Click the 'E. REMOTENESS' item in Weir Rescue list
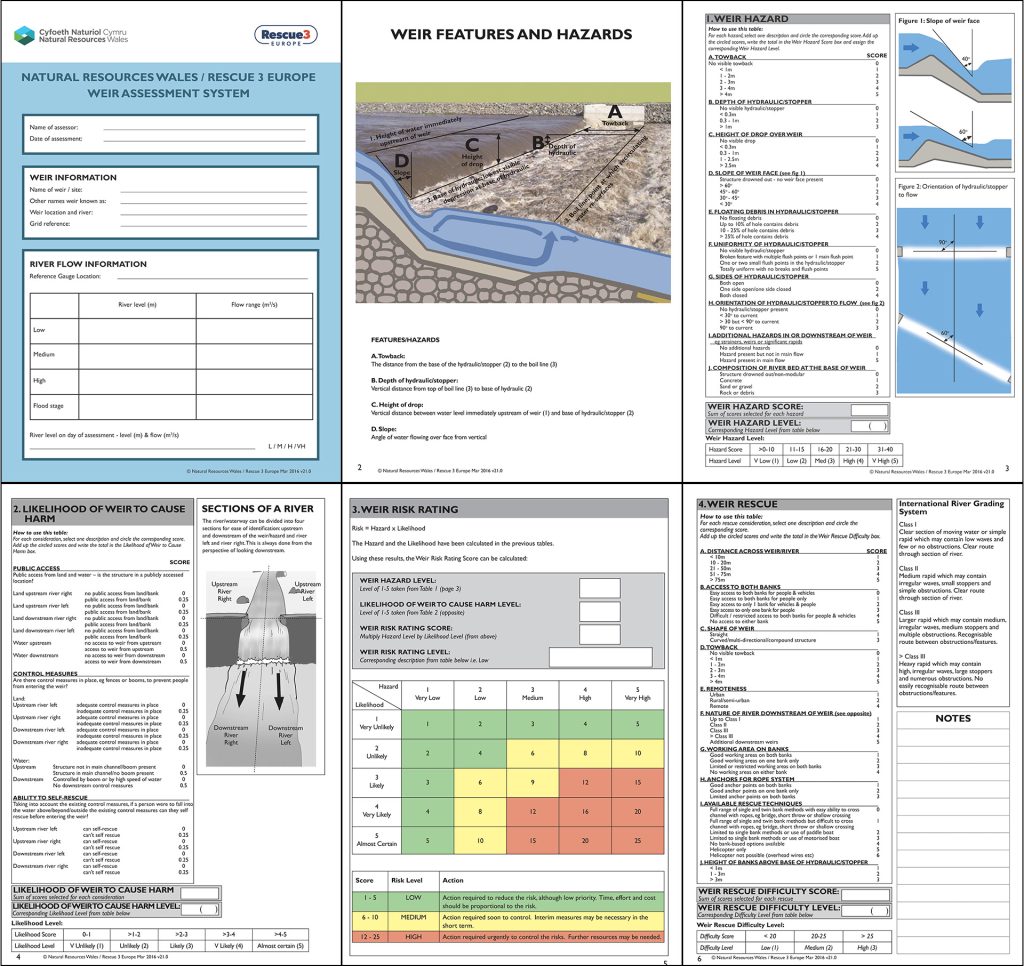 (723, 688)
